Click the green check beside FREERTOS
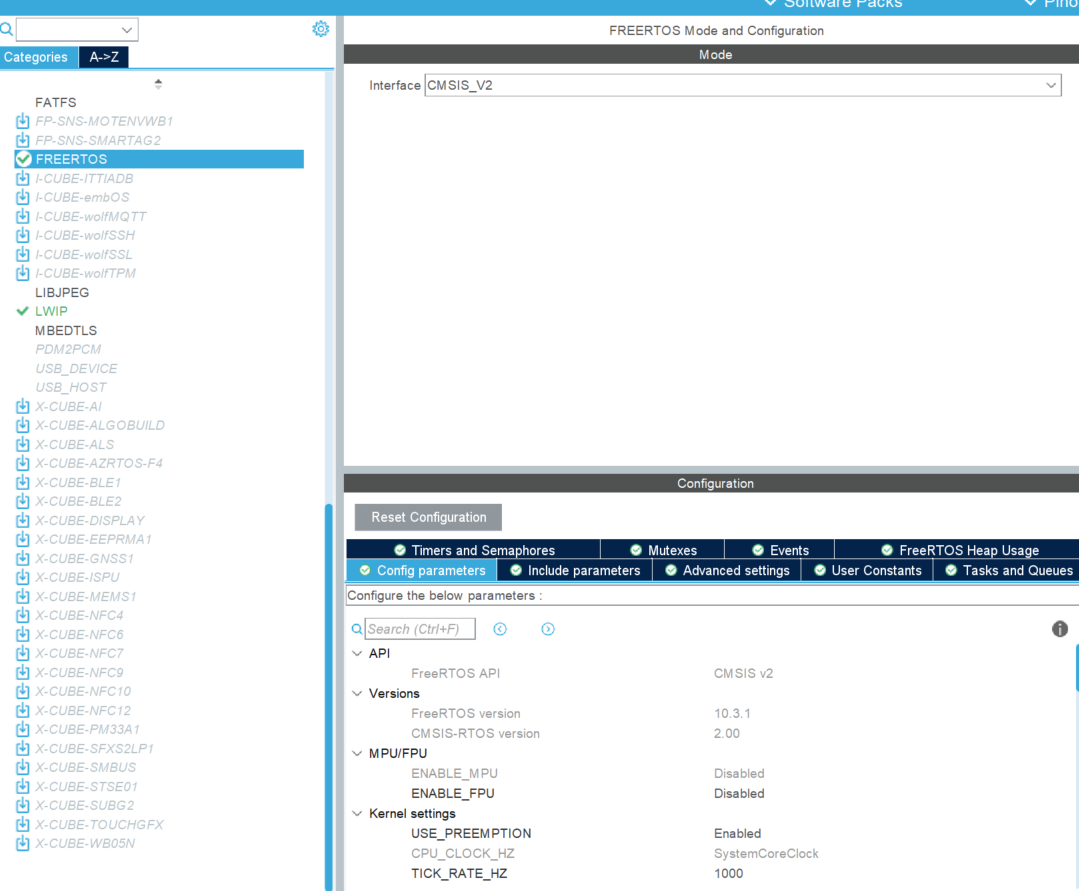Viewport: 1079px width, 891px height. coord(22,159)
